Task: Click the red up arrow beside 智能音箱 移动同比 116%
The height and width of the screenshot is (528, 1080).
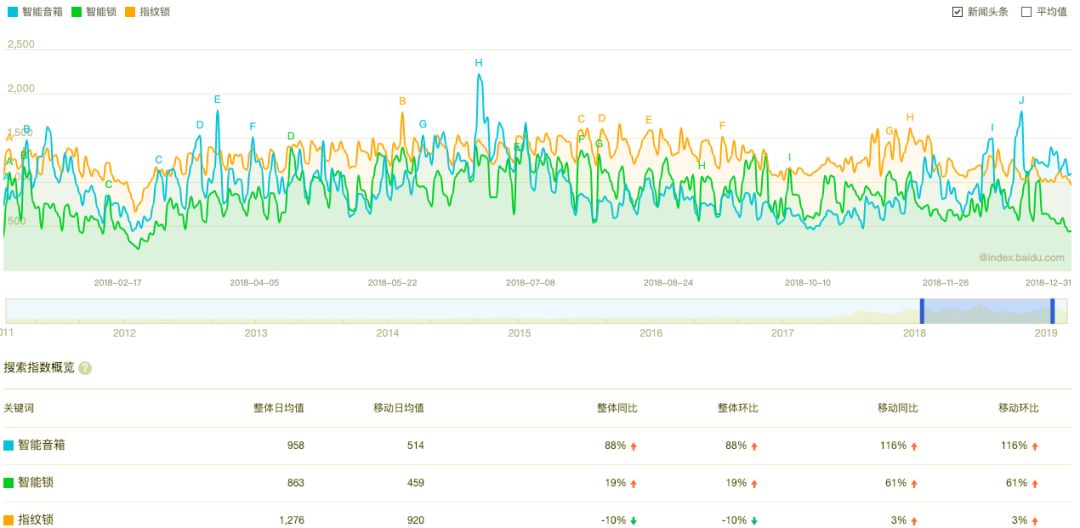Action: tap(914, 446)
